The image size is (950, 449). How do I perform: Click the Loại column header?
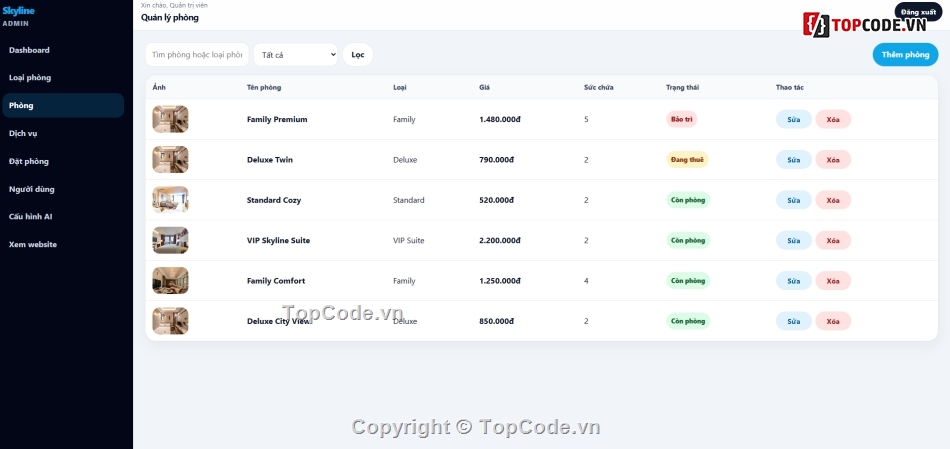[399, 87]
